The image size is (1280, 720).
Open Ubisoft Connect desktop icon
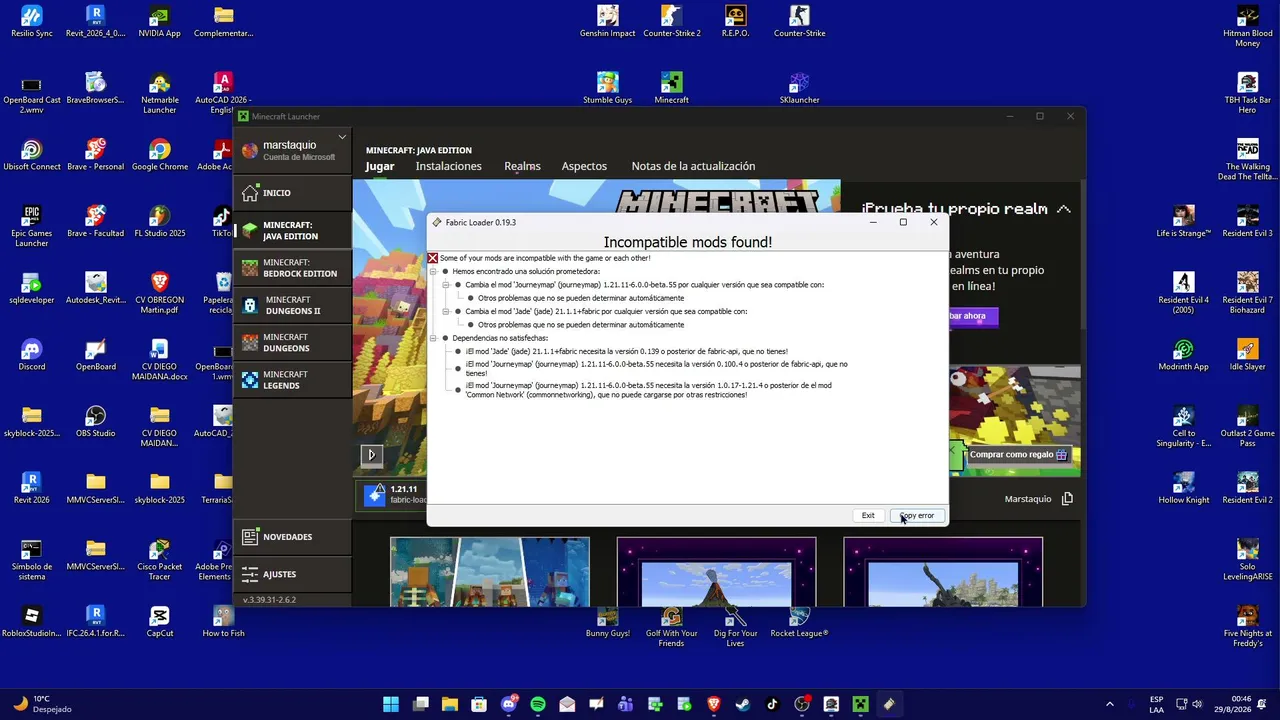(x=32, y=155)
